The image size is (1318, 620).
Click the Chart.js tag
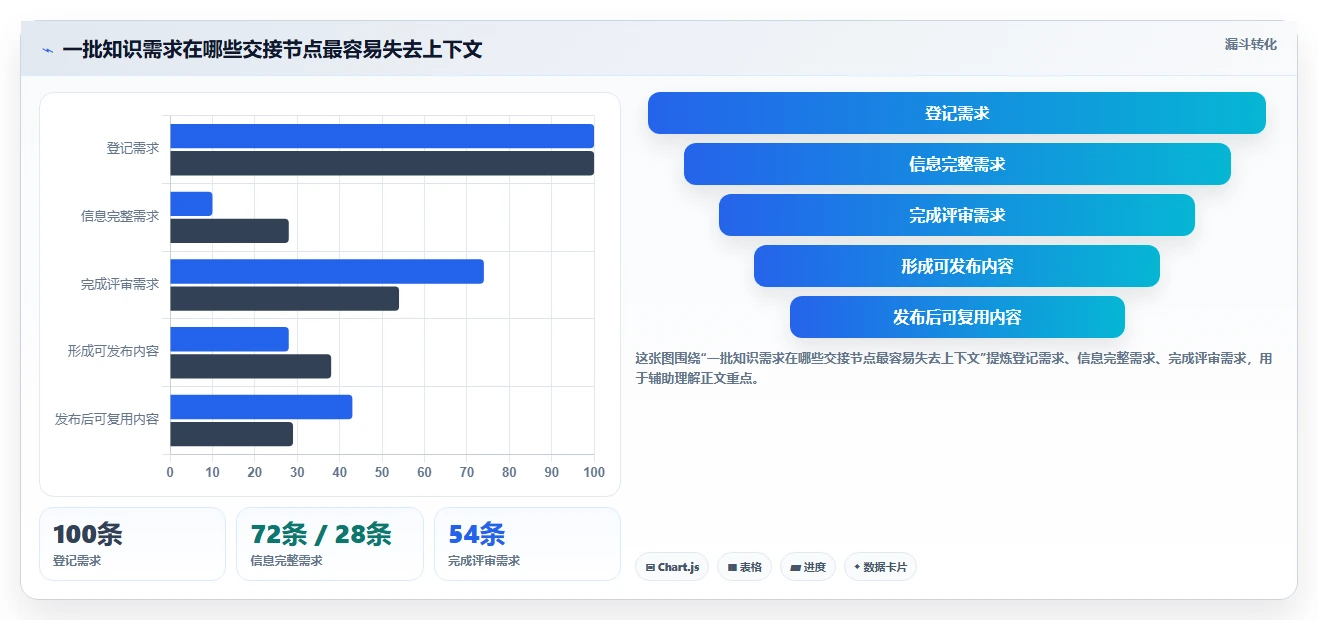[x=672, y=567]
